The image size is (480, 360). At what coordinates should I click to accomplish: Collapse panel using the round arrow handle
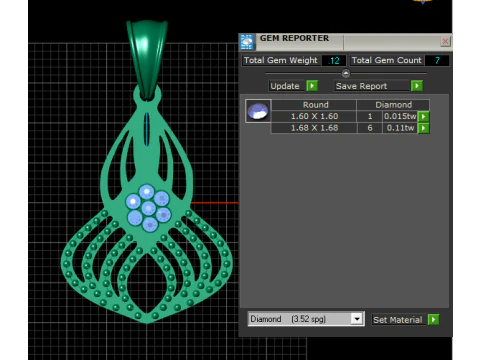coord(346,73)
